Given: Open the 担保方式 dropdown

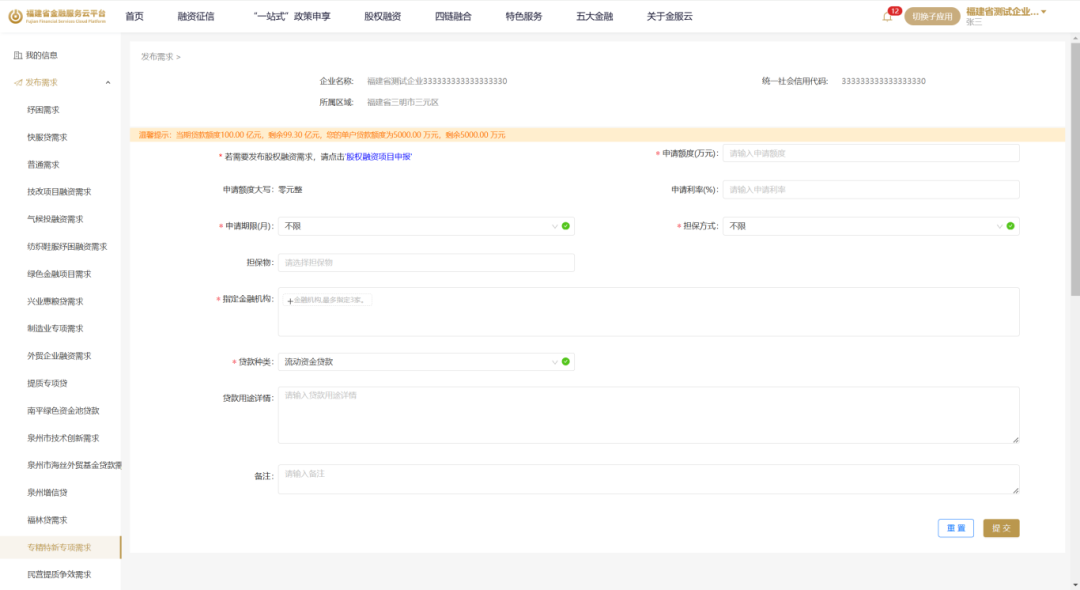Looking at the screenshot, I should pos(1000,226).
